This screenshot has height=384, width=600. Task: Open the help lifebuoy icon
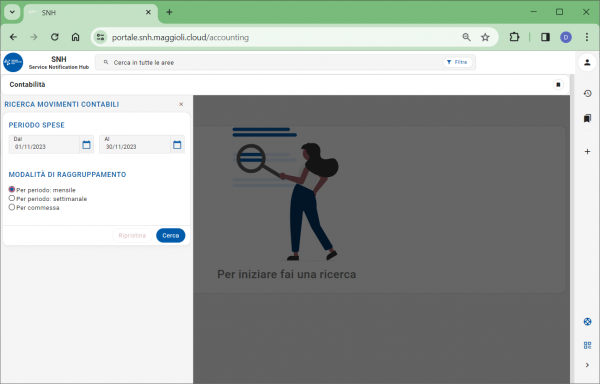587,322
